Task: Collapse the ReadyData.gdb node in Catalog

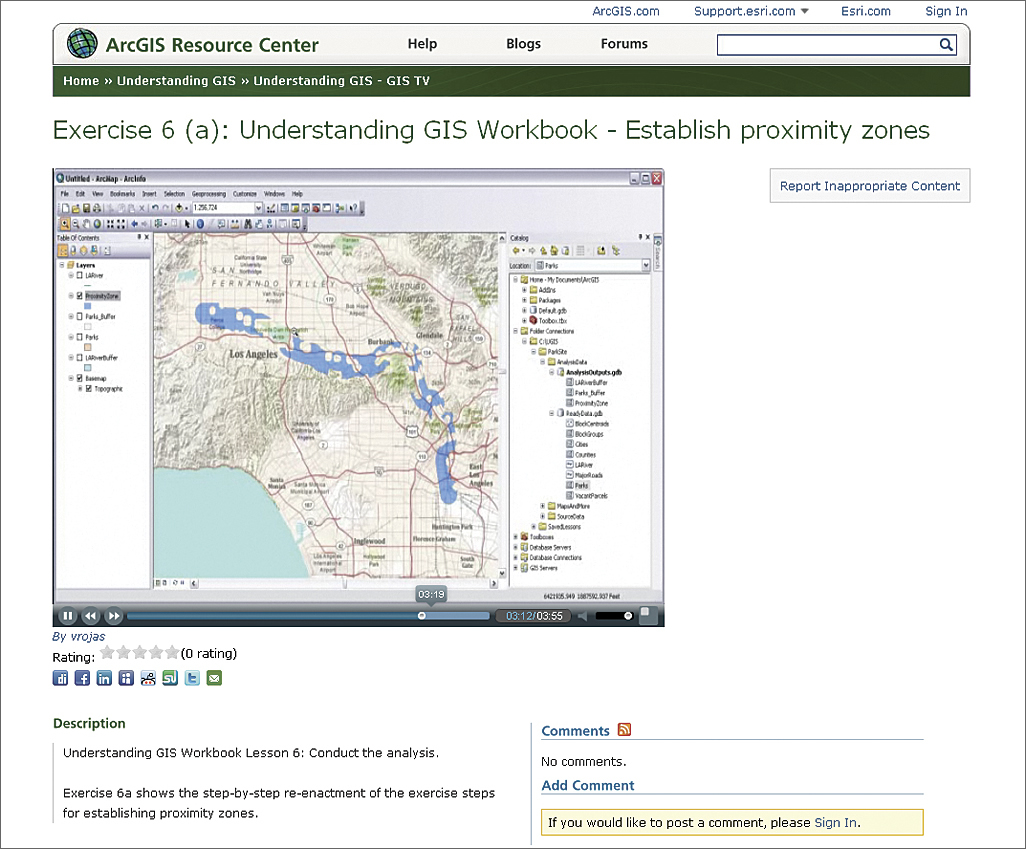Action: click(x=552, y=413)
